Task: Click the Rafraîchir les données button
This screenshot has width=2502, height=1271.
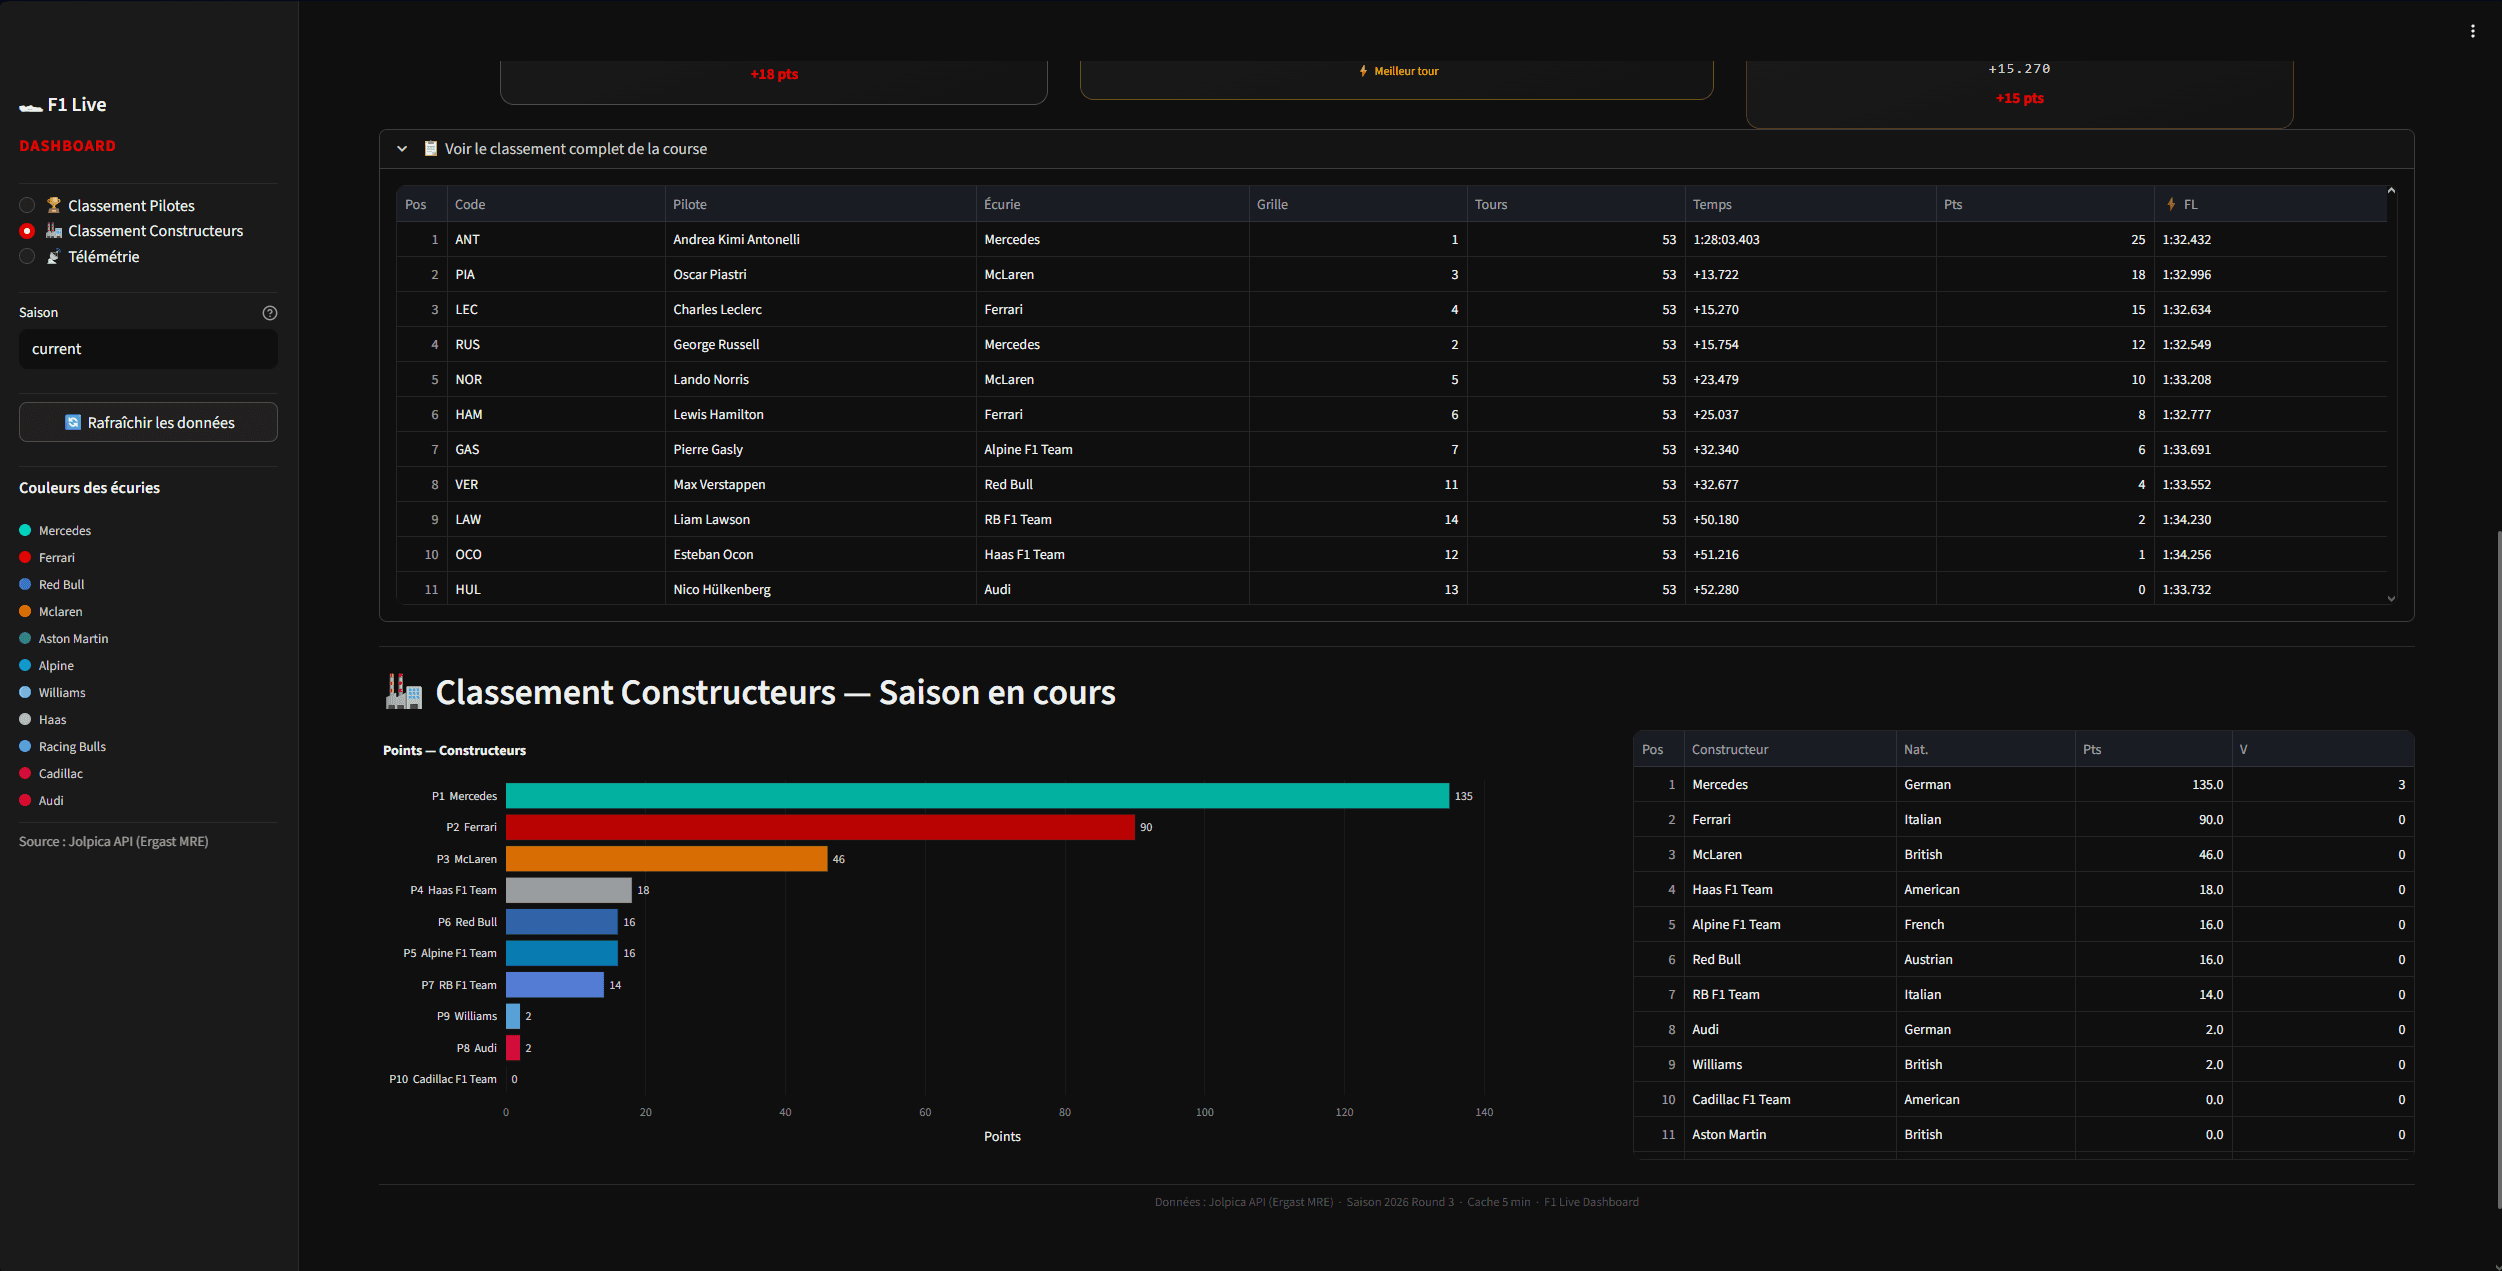Action: pyautogui.click(x=147, y=422)
